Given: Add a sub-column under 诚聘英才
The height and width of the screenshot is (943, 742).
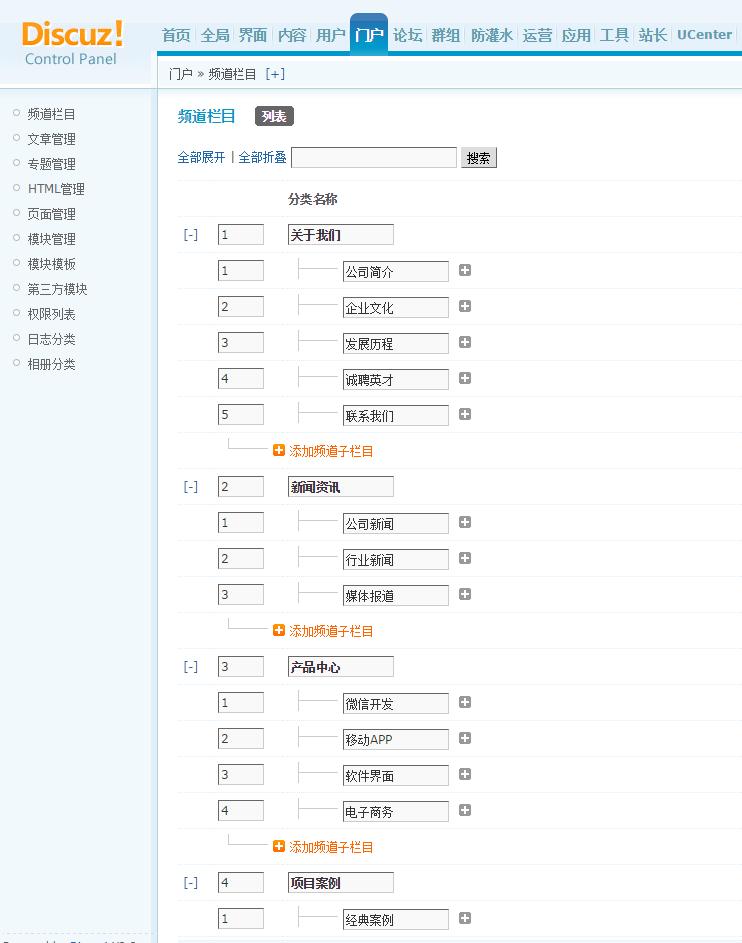Looking at the screenshot, I should tap(464, 378).
